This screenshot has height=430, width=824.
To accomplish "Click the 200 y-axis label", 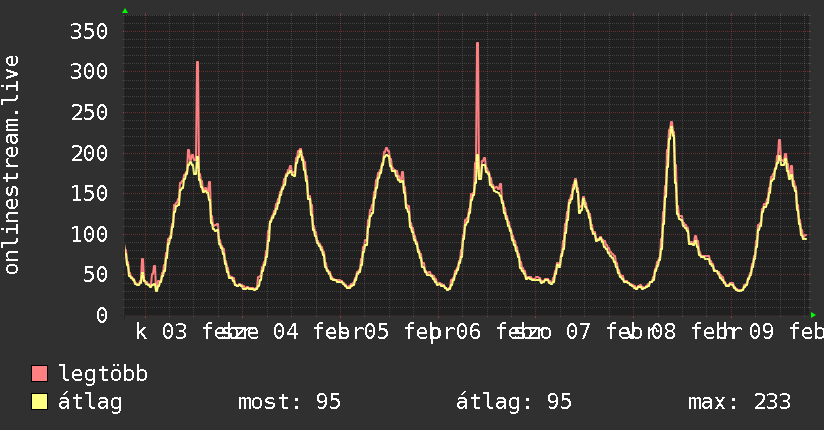I will [x=89, y=153].
